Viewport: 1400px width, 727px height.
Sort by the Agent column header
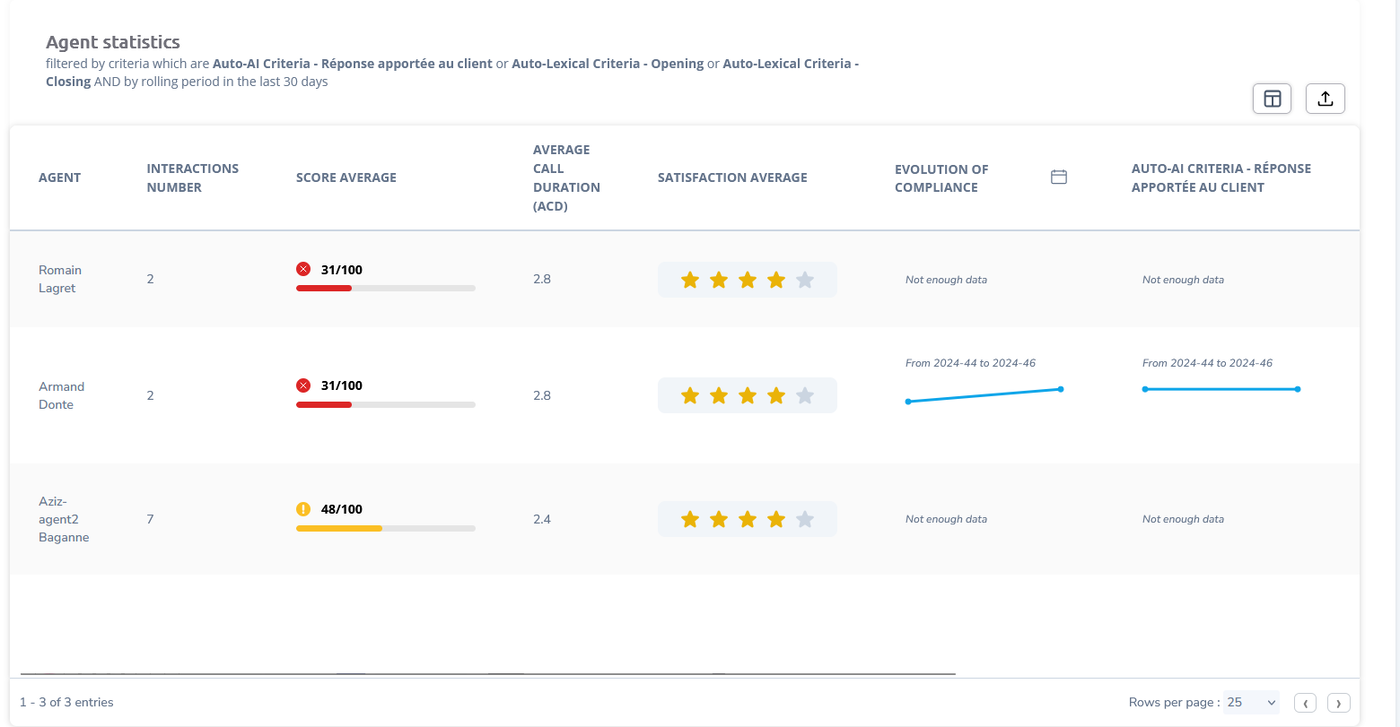point(60,178)
